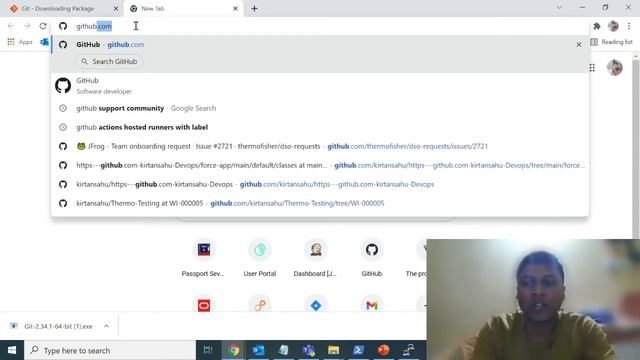Viewport: 640px width, 360px height.
Task: Open the Outlook bookmark icon
Action: pos(44,42)
